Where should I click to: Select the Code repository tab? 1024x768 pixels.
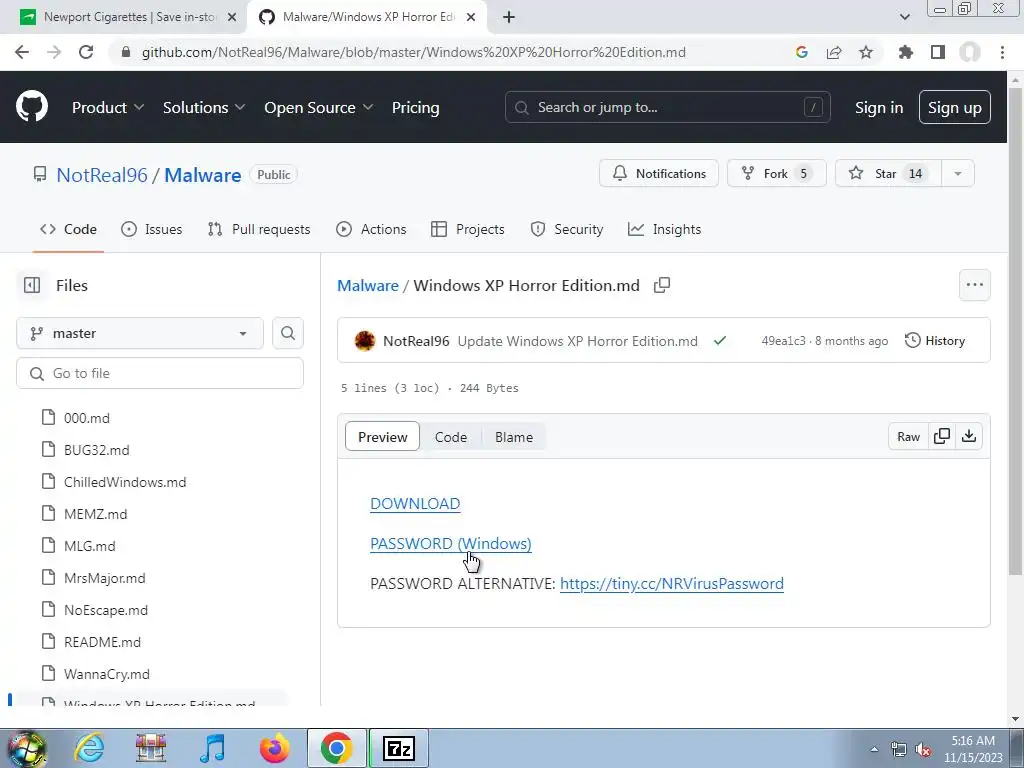pyautogui.click(x=68, y=229)
